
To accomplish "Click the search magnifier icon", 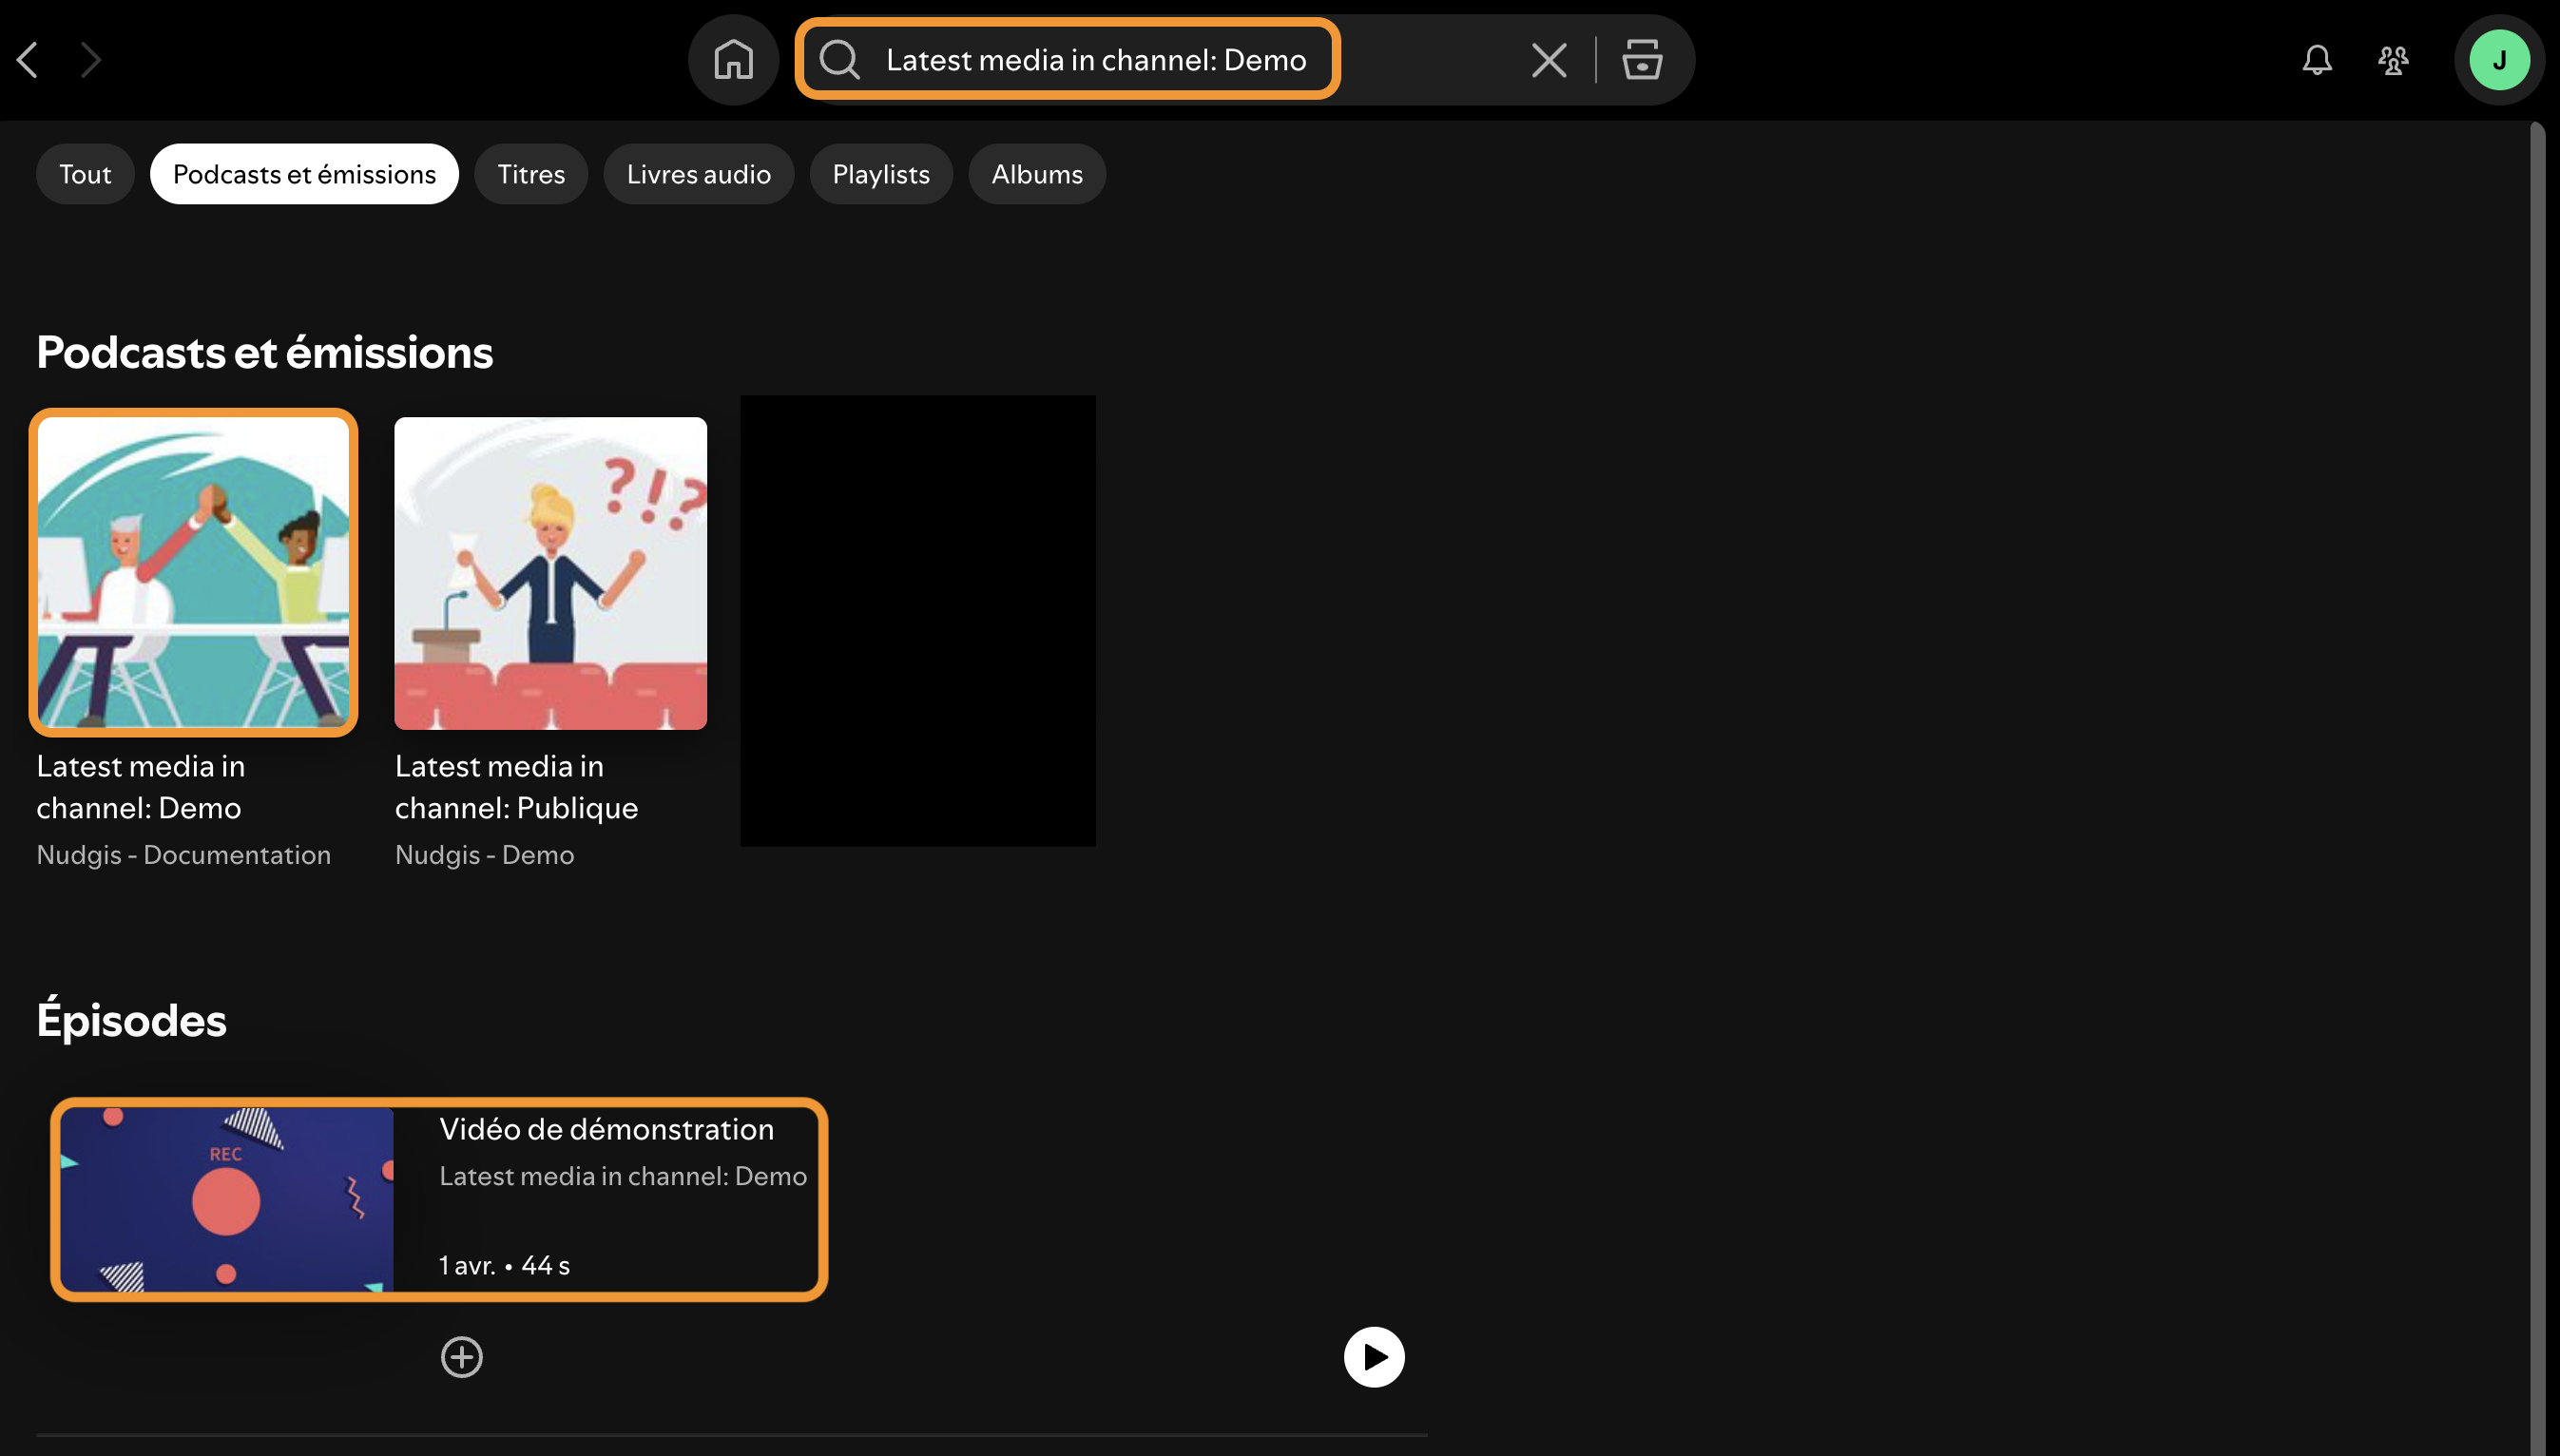I will coord(839,60).
